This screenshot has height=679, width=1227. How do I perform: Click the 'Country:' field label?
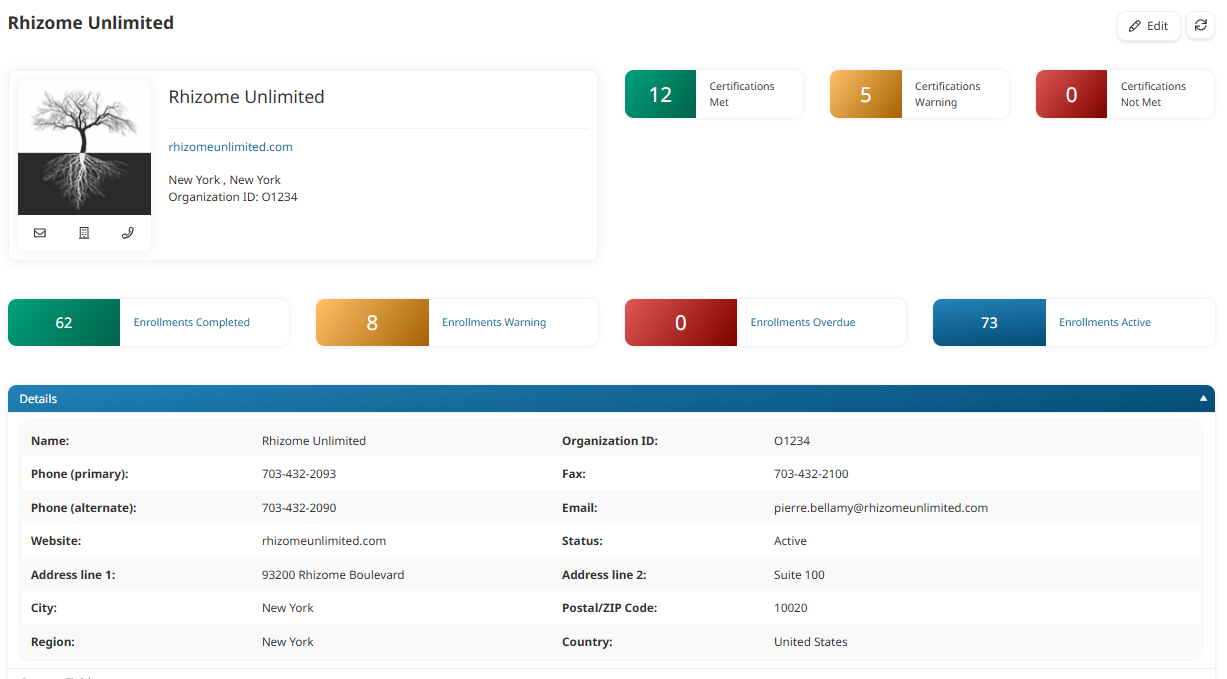(587, 642)
